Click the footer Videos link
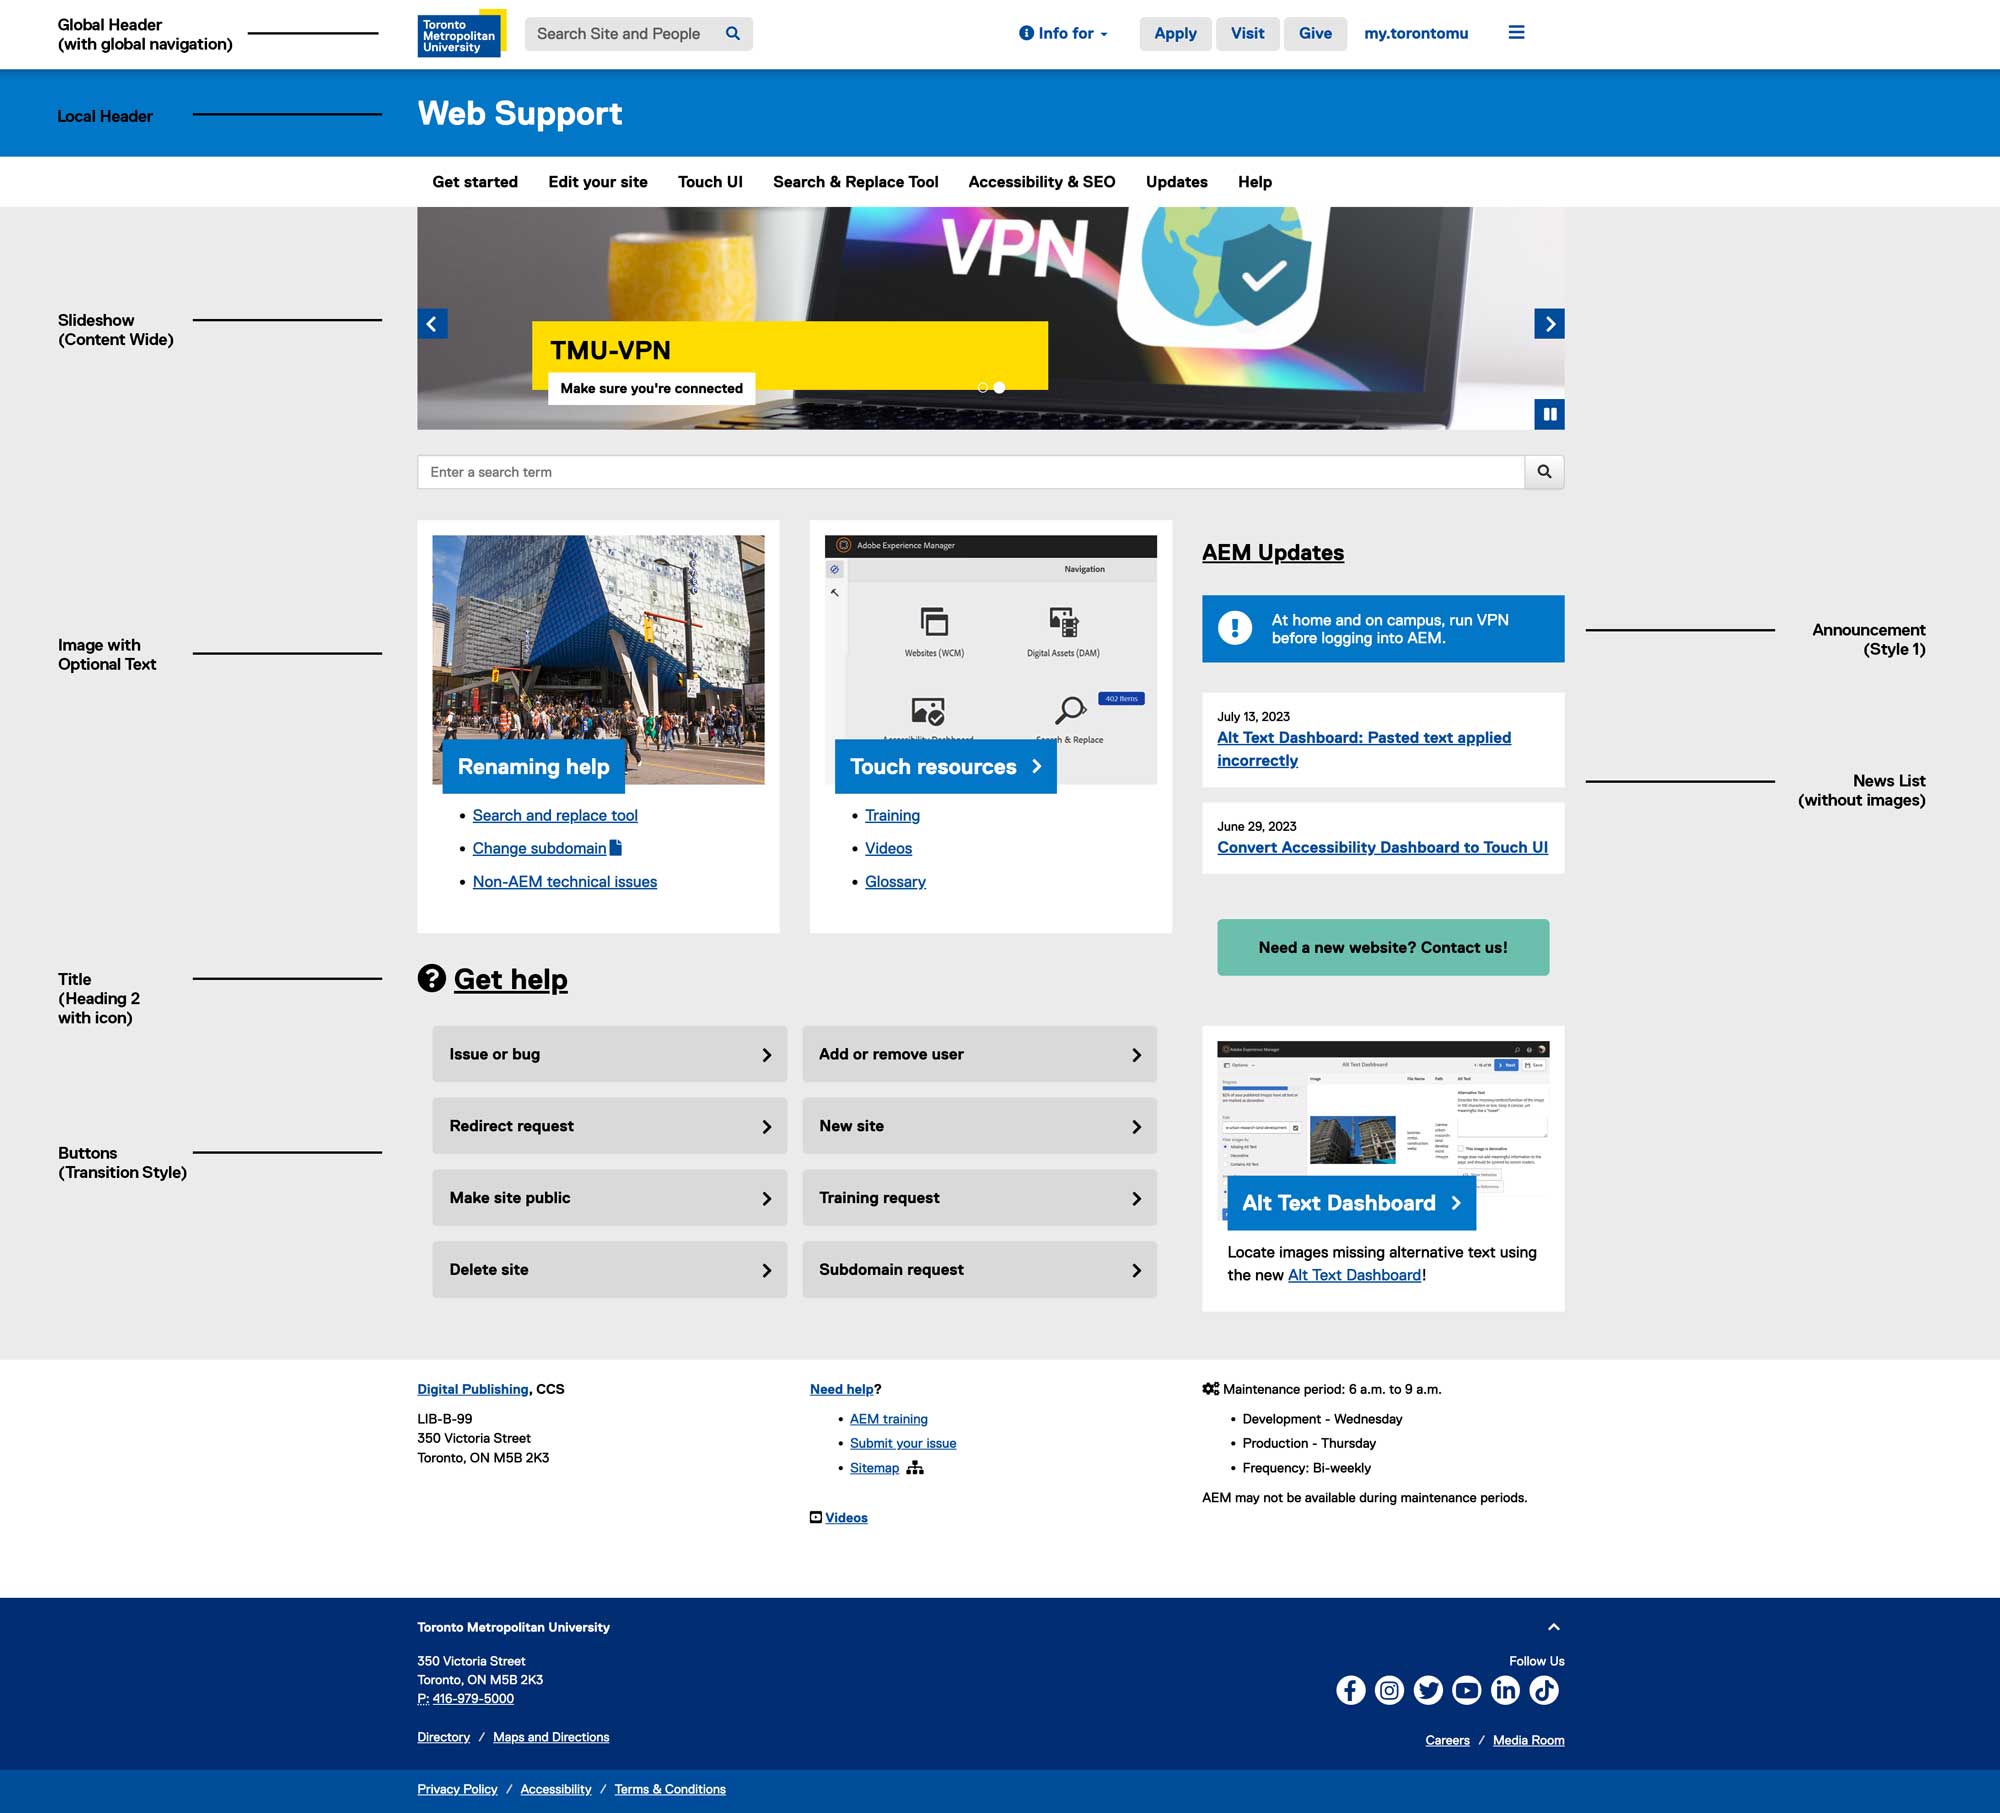Viewport: 2000px width, 1813px height. 846,1517
